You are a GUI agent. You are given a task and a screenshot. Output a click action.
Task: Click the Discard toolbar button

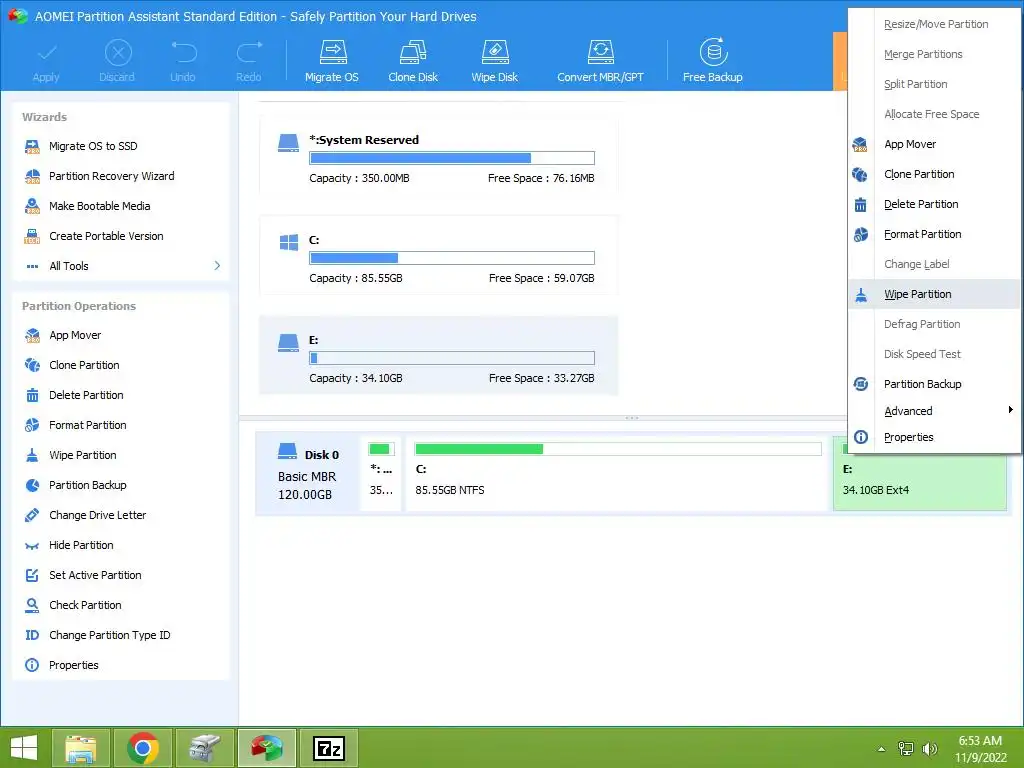pyautogui.click(x=117, y=62)
